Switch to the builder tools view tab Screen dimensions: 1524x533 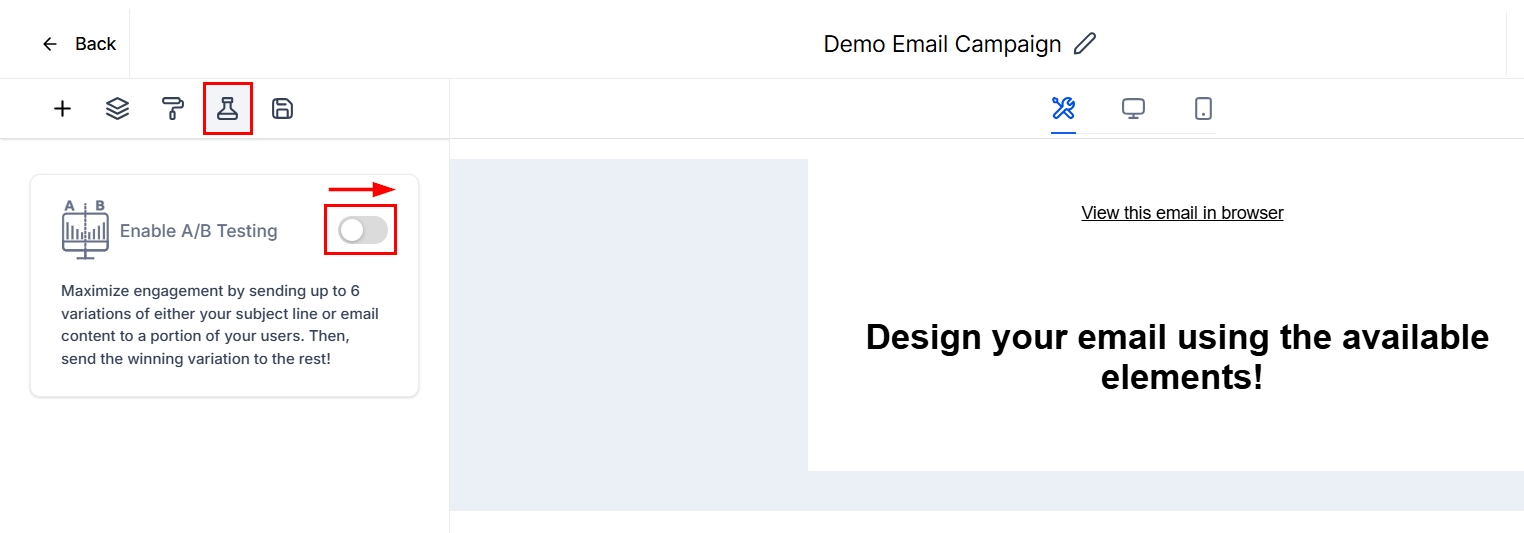[x=1063, y=108]
